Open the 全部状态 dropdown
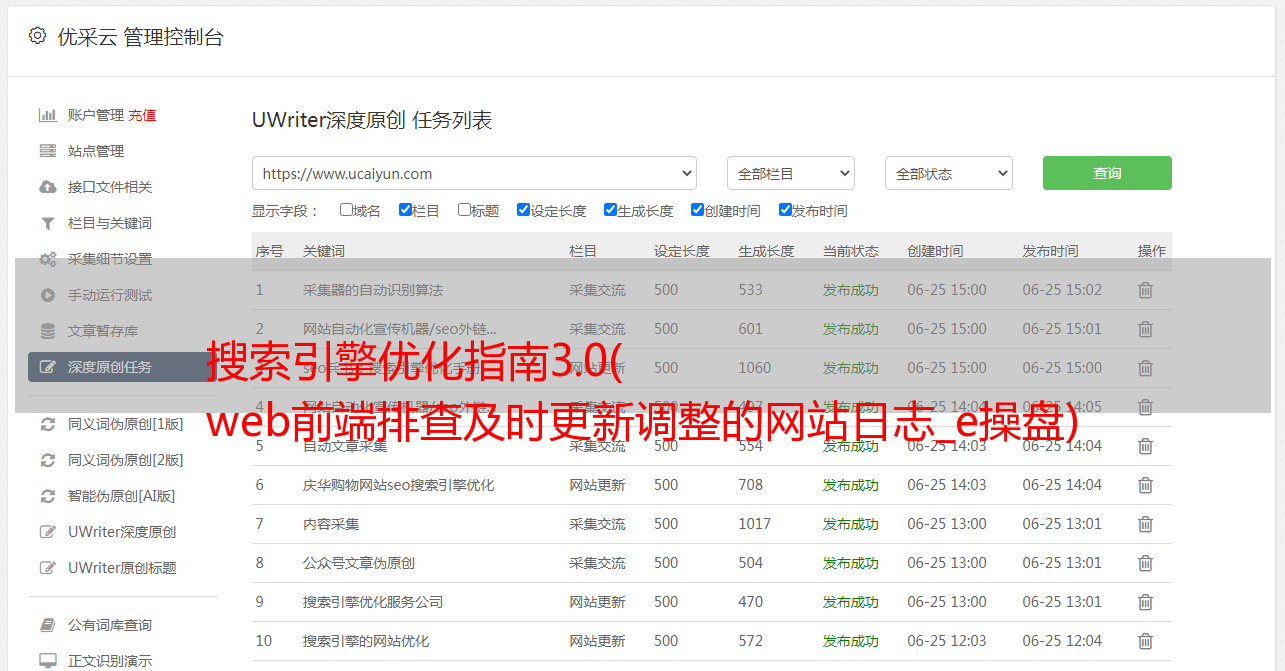The width and height of the screenshot is (1285, 671). (949, 173)
